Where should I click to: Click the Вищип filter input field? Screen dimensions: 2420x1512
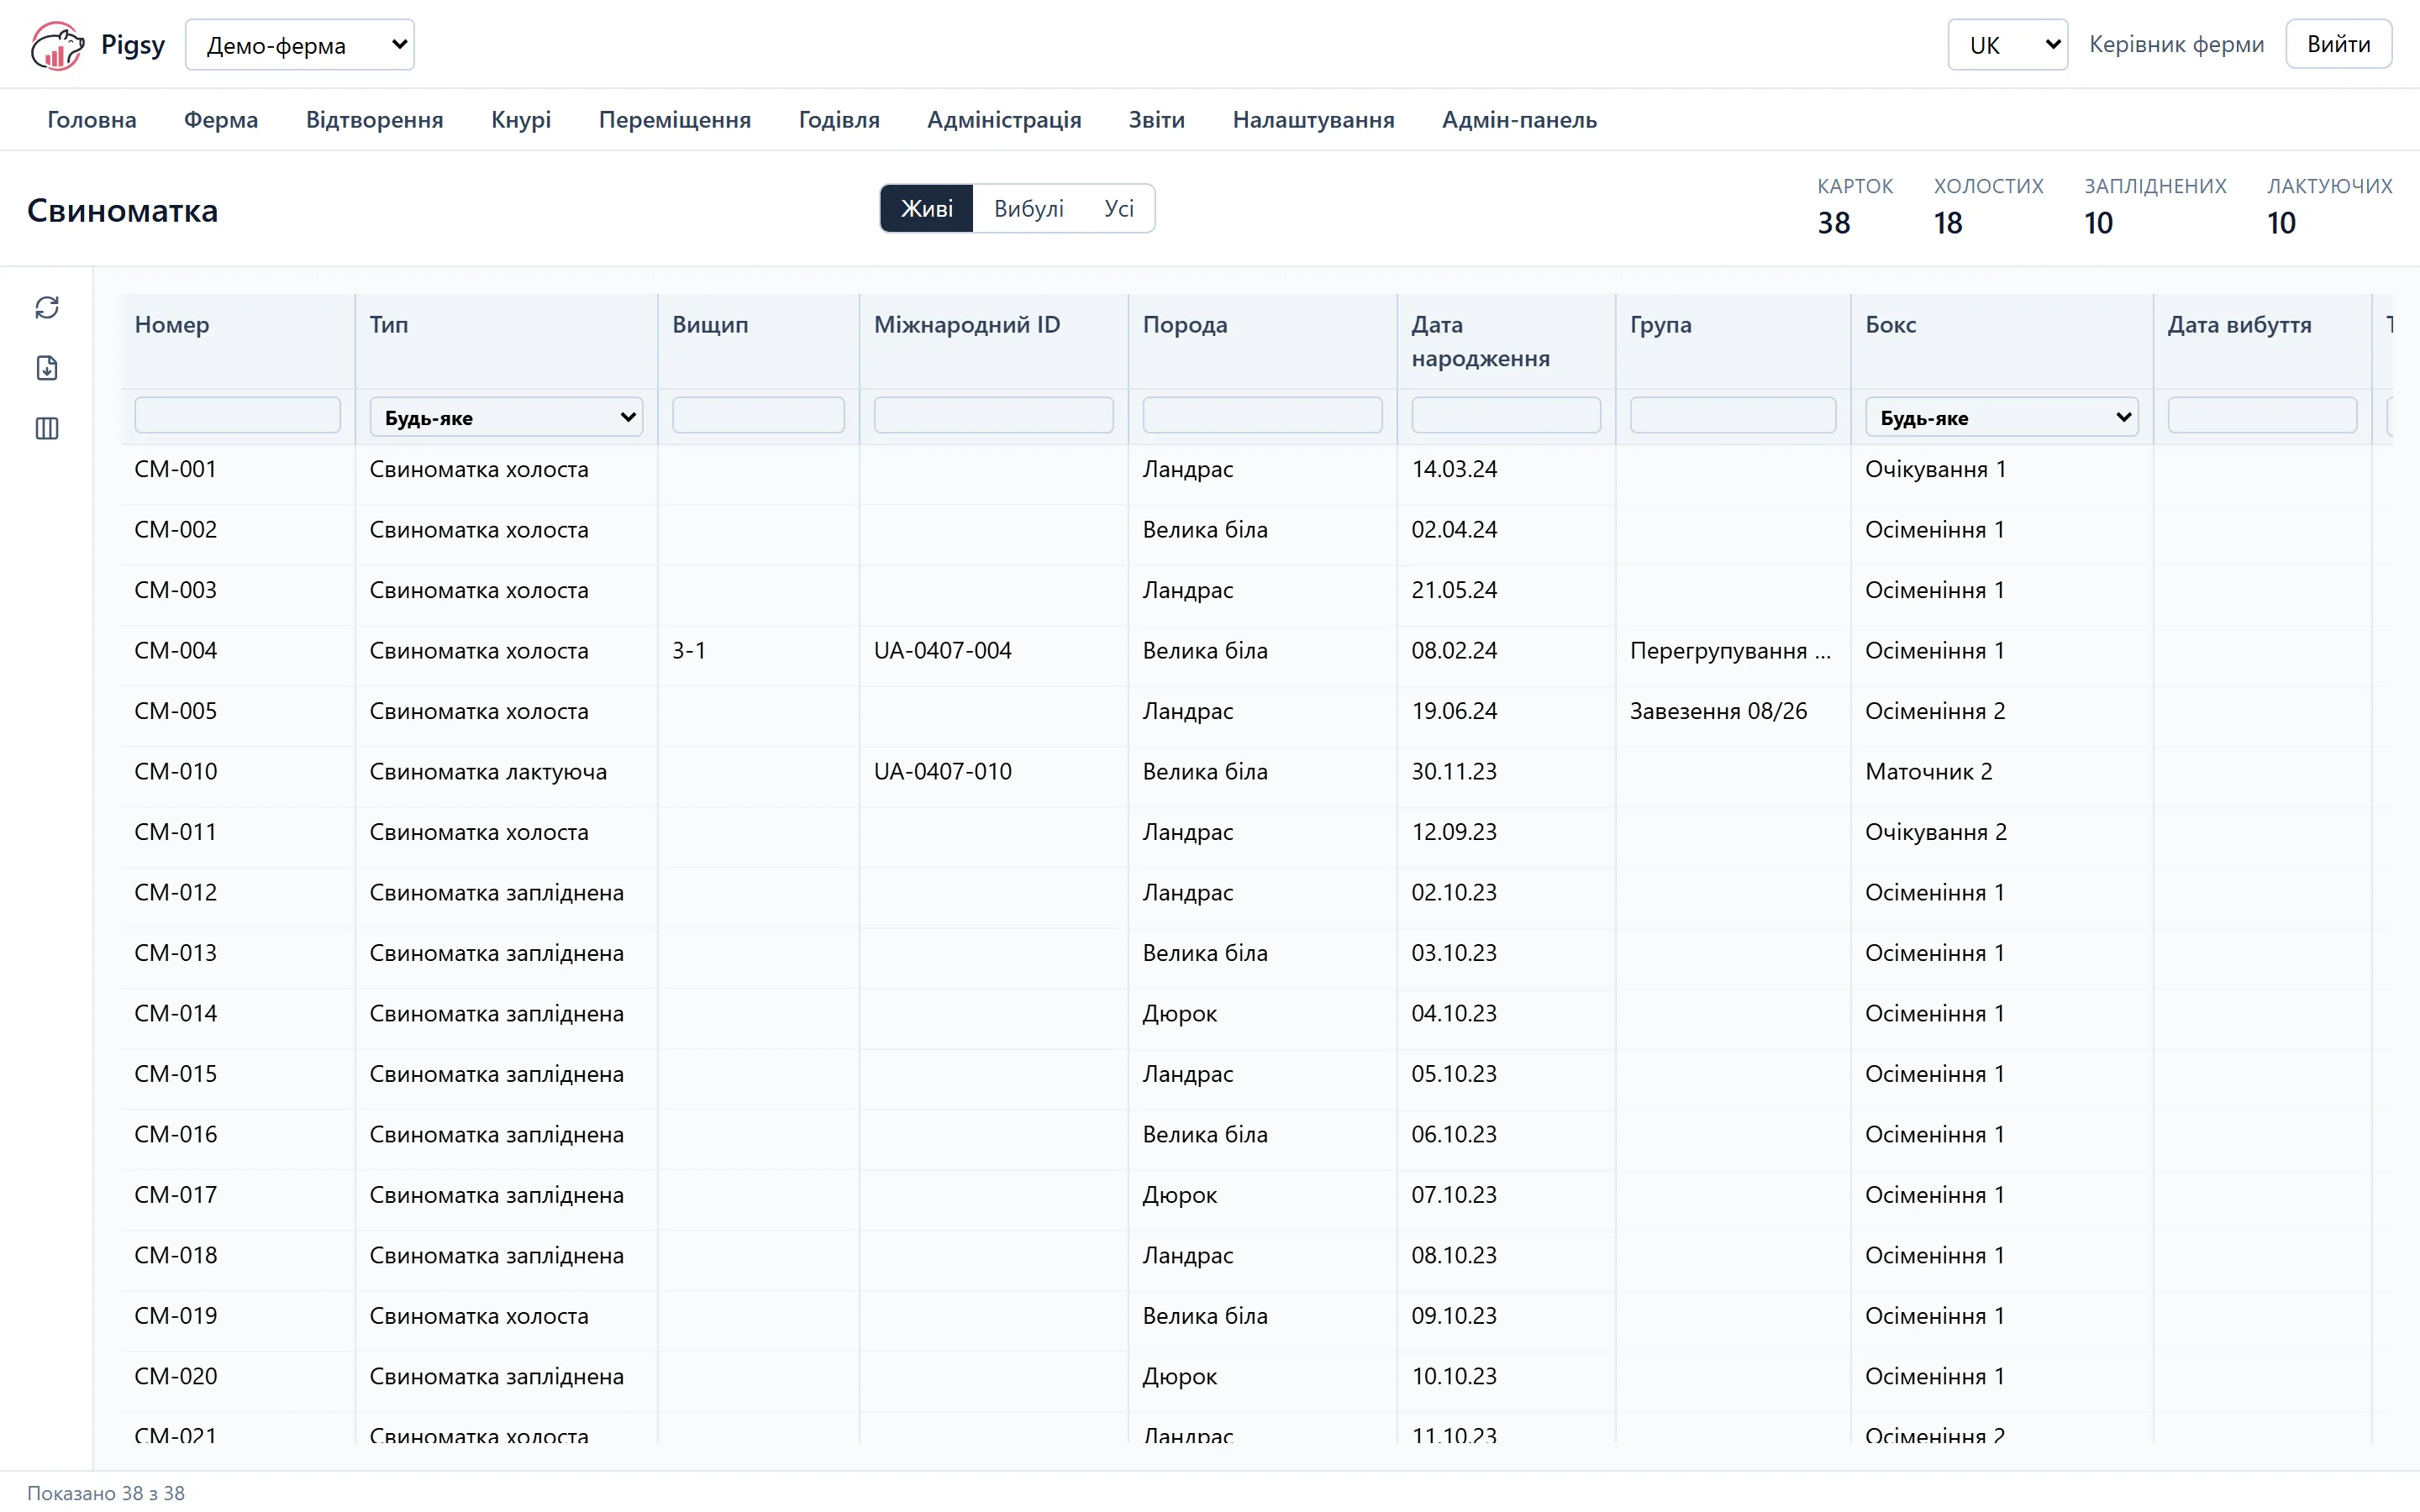(758, 415)
